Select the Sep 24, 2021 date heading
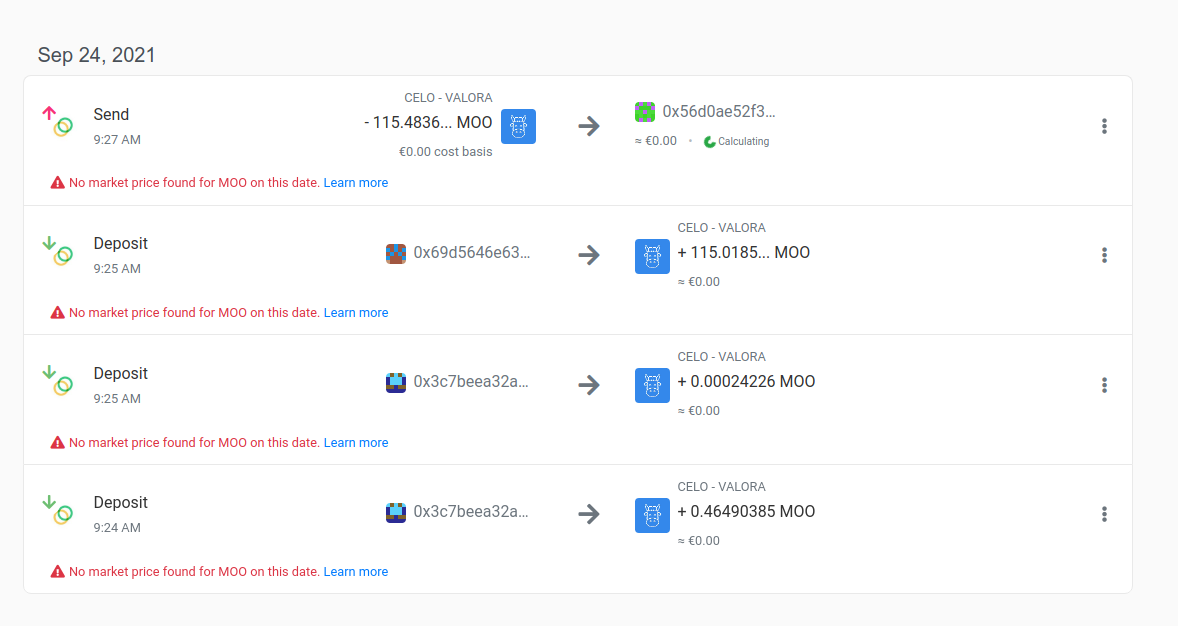Image resolution: width=1178 pixels, height=626 pixels. click(x=96, y=55)
